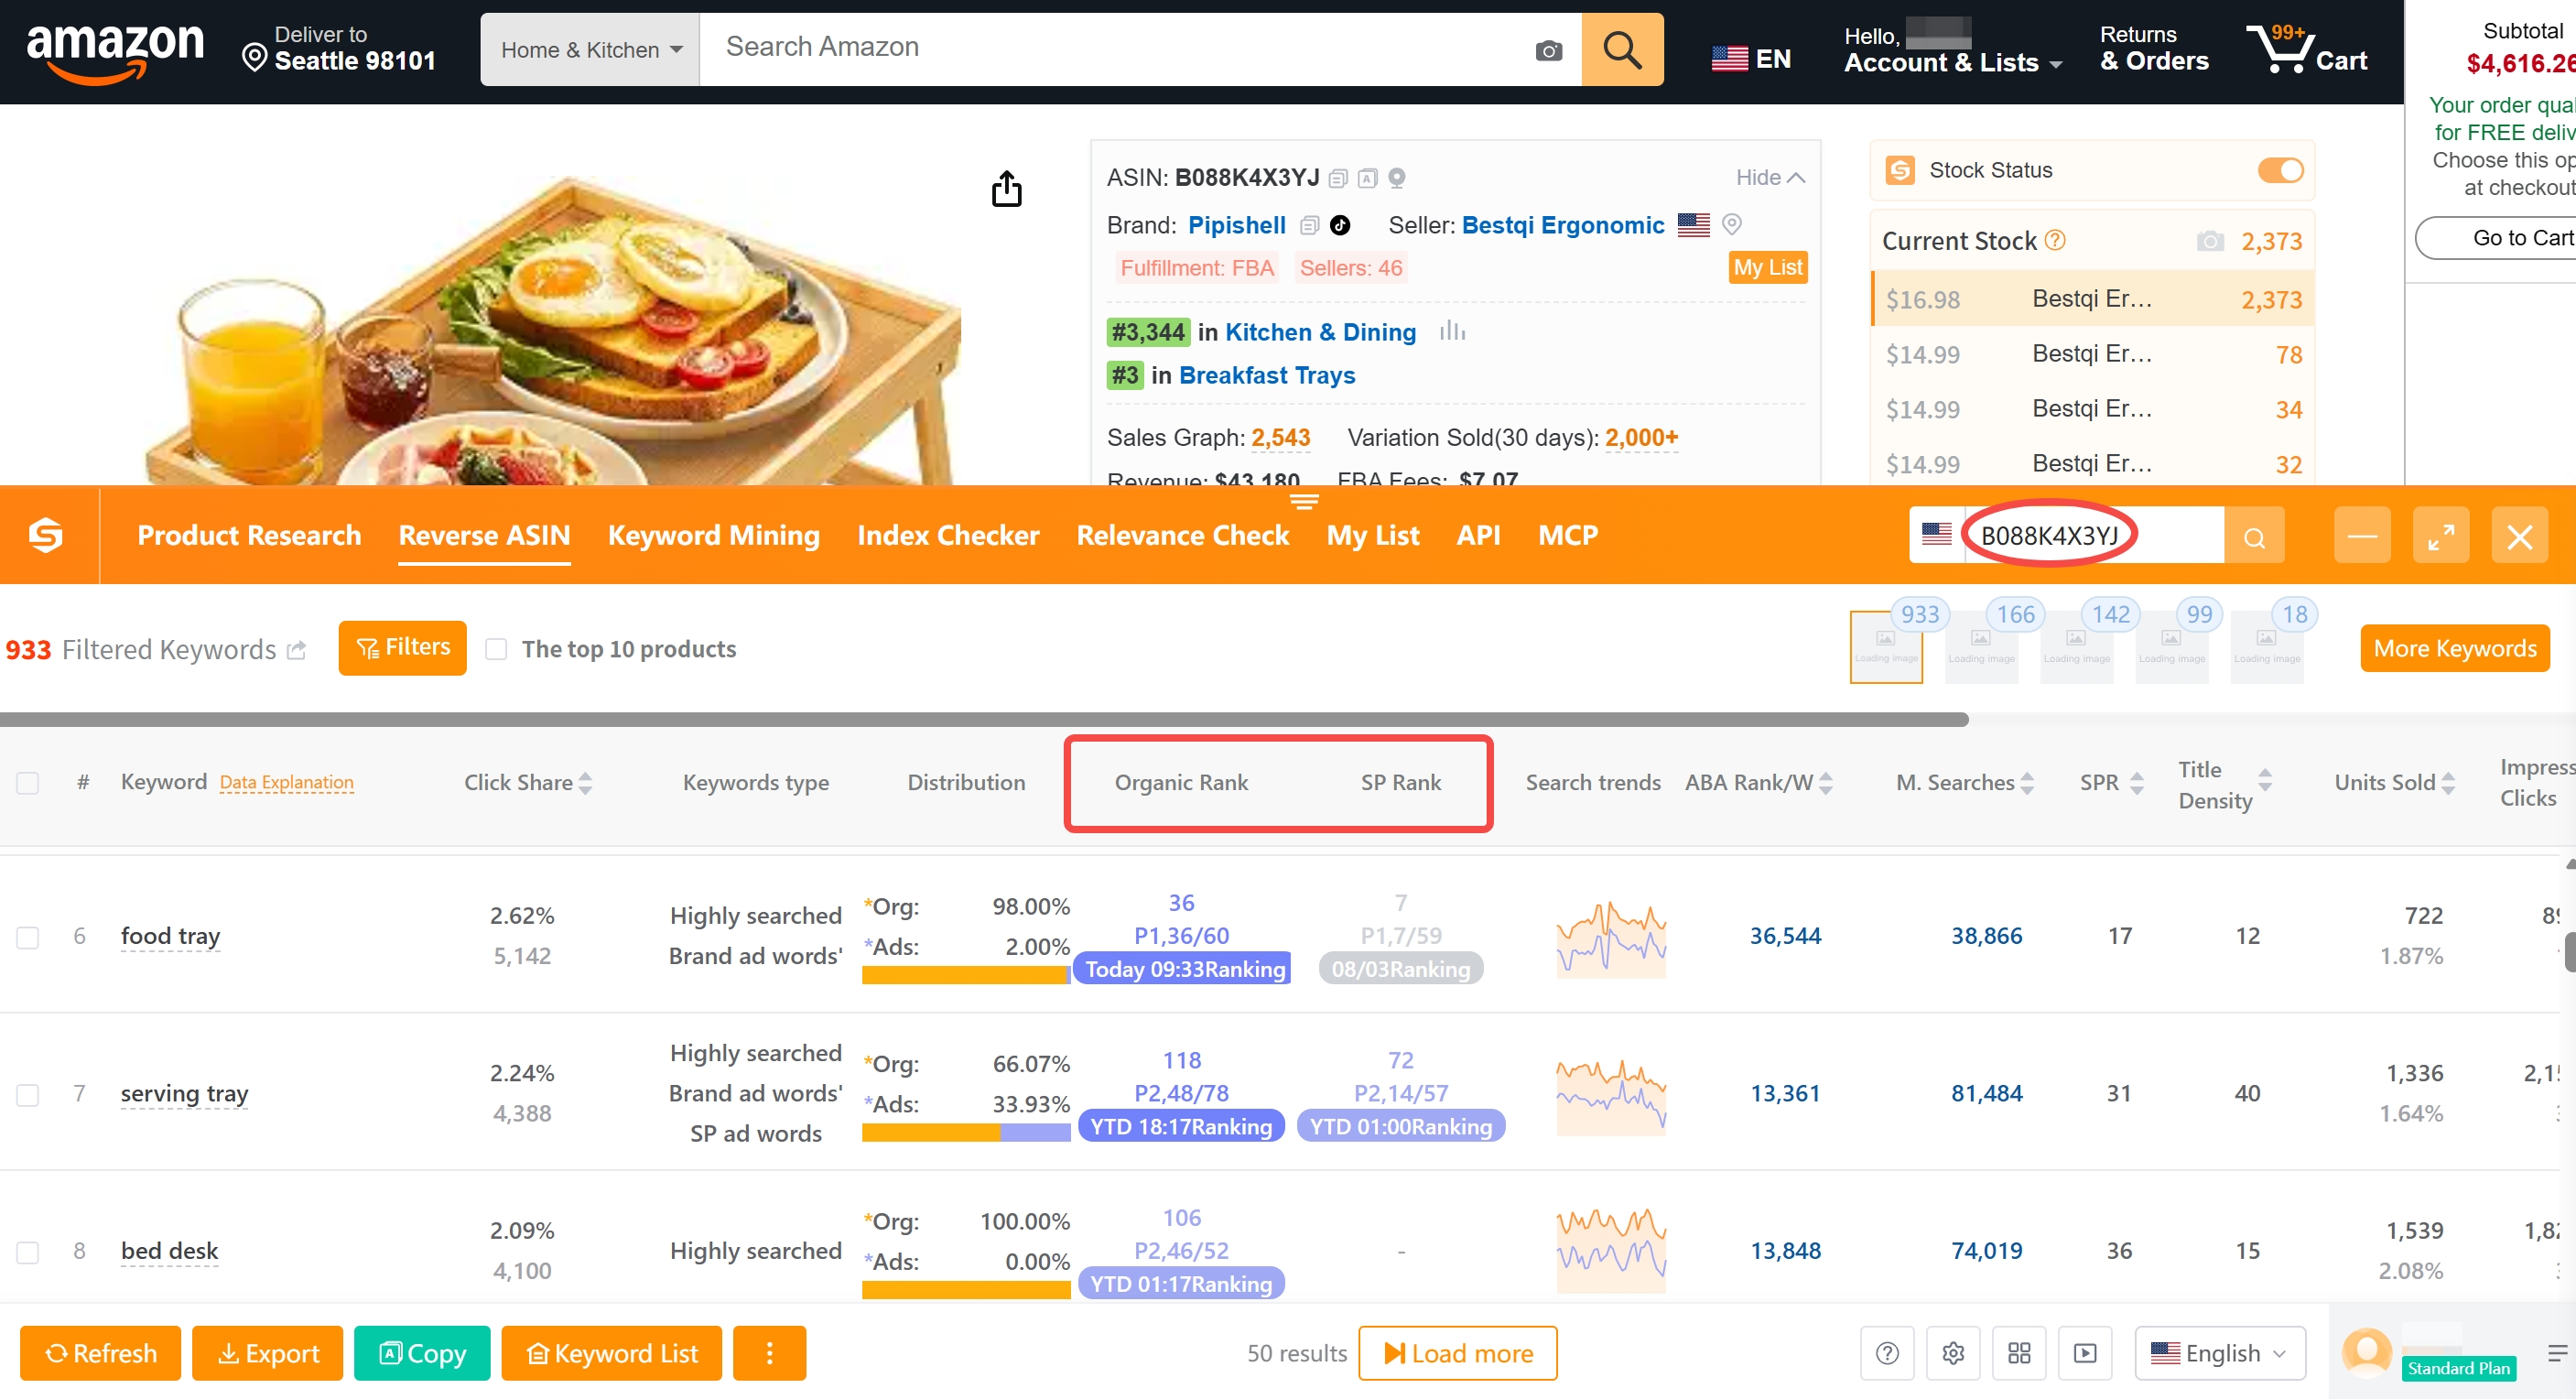Select the bed desk row checkbox
Image resolution: width=2576 pixels, height=1399 pixels.
tap(28, 1251)
